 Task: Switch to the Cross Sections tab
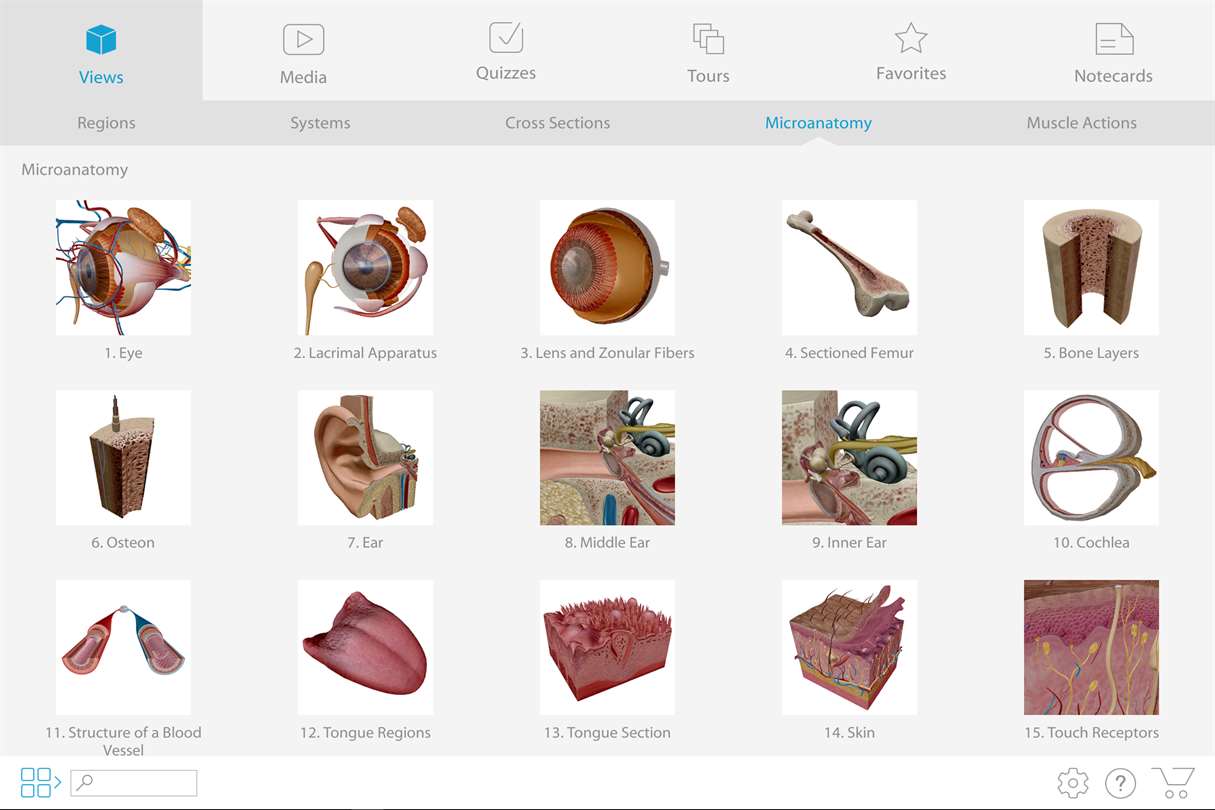[557, 123]
